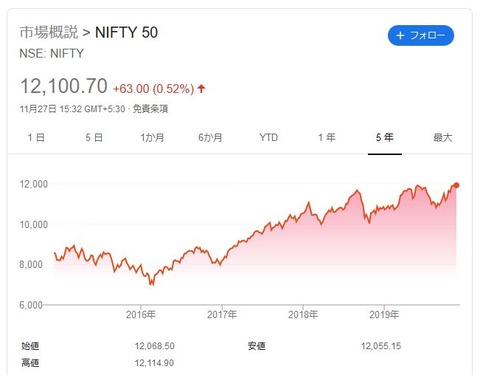Select the 5年 chart tab

(385, 137)
